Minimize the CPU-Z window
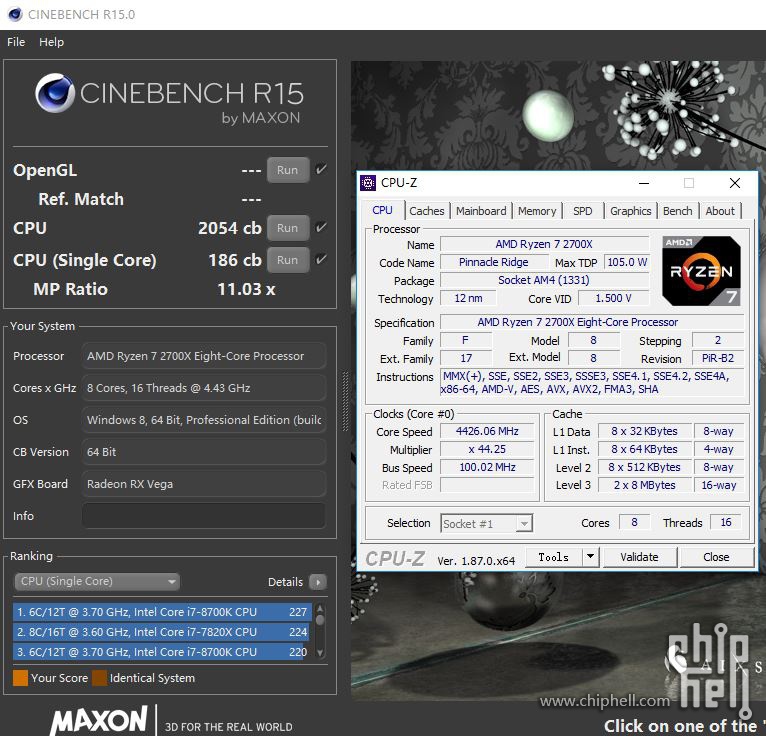 644,183
